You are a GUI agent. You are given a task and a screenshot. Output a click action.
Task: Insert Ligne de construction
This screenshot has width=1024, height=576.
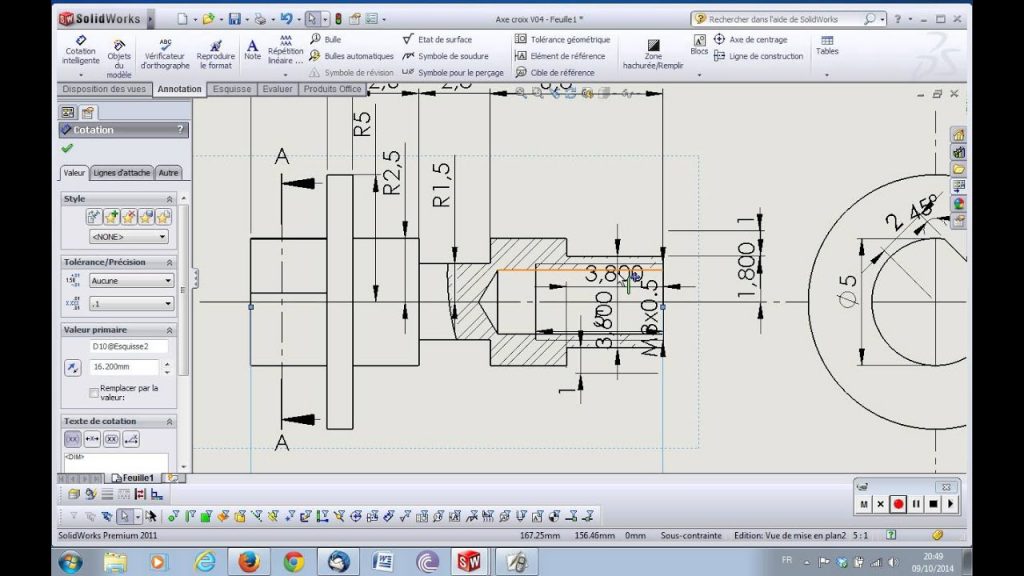coord(758,56)
